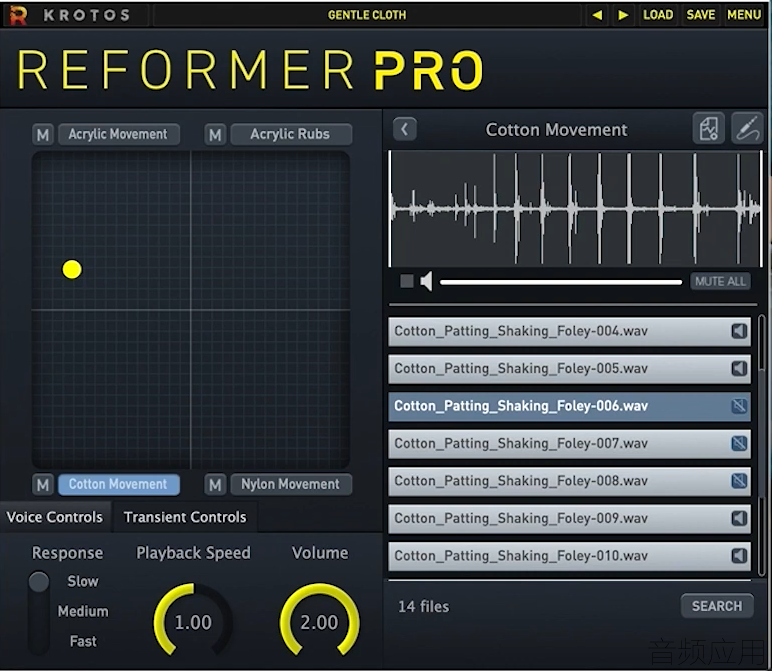772x671 pixels.
Task: Stop preview playback square button
Action: point(407,281)
